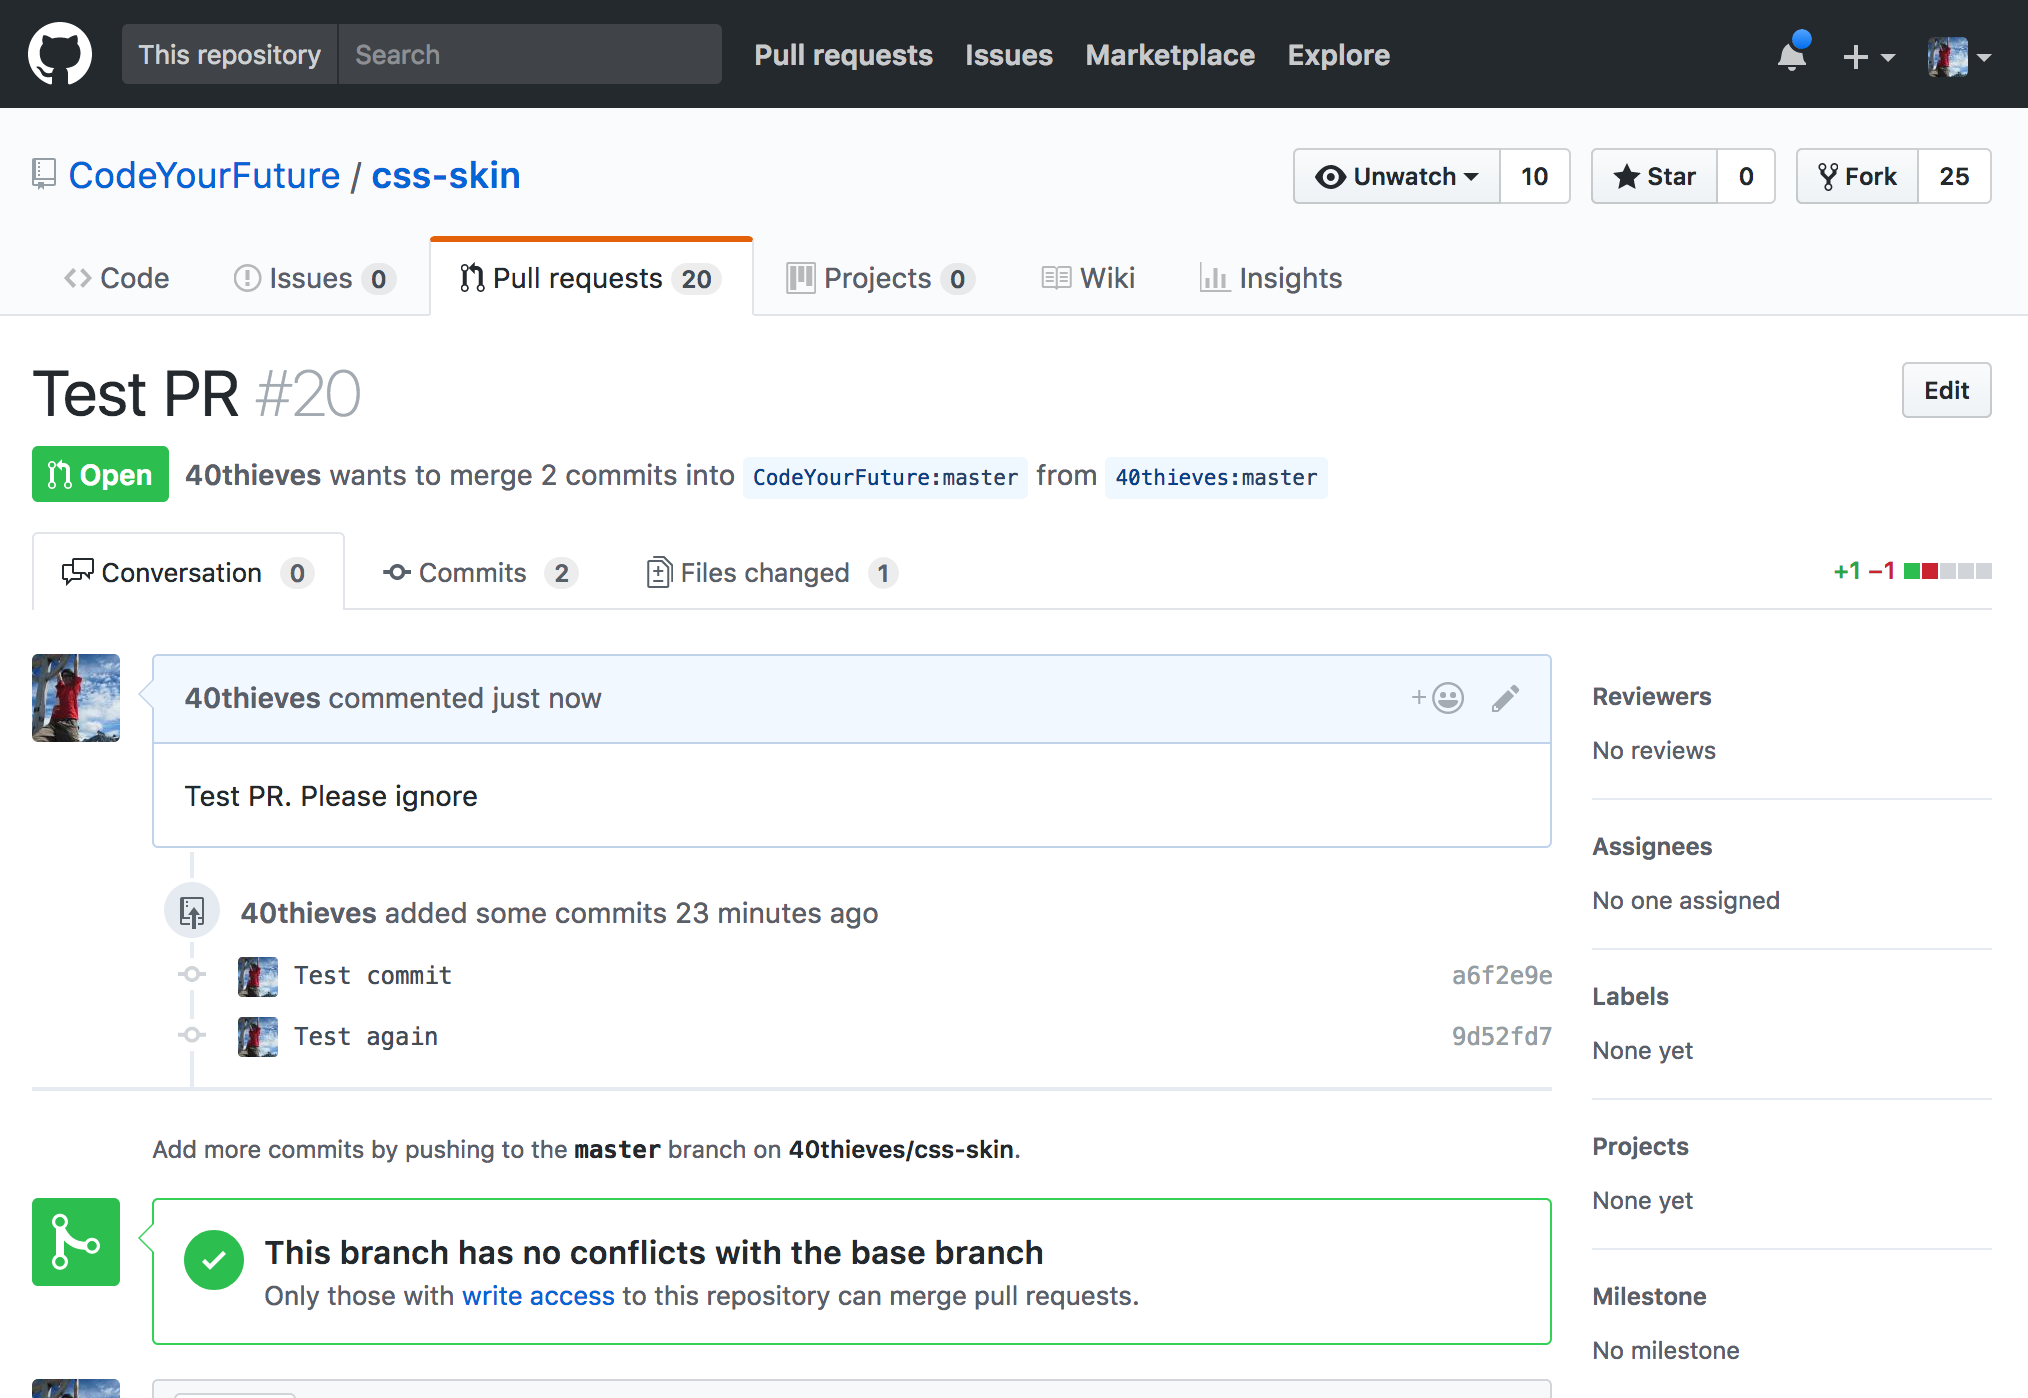
Task: Click the This repository search scope
Action: click(230, 54)
